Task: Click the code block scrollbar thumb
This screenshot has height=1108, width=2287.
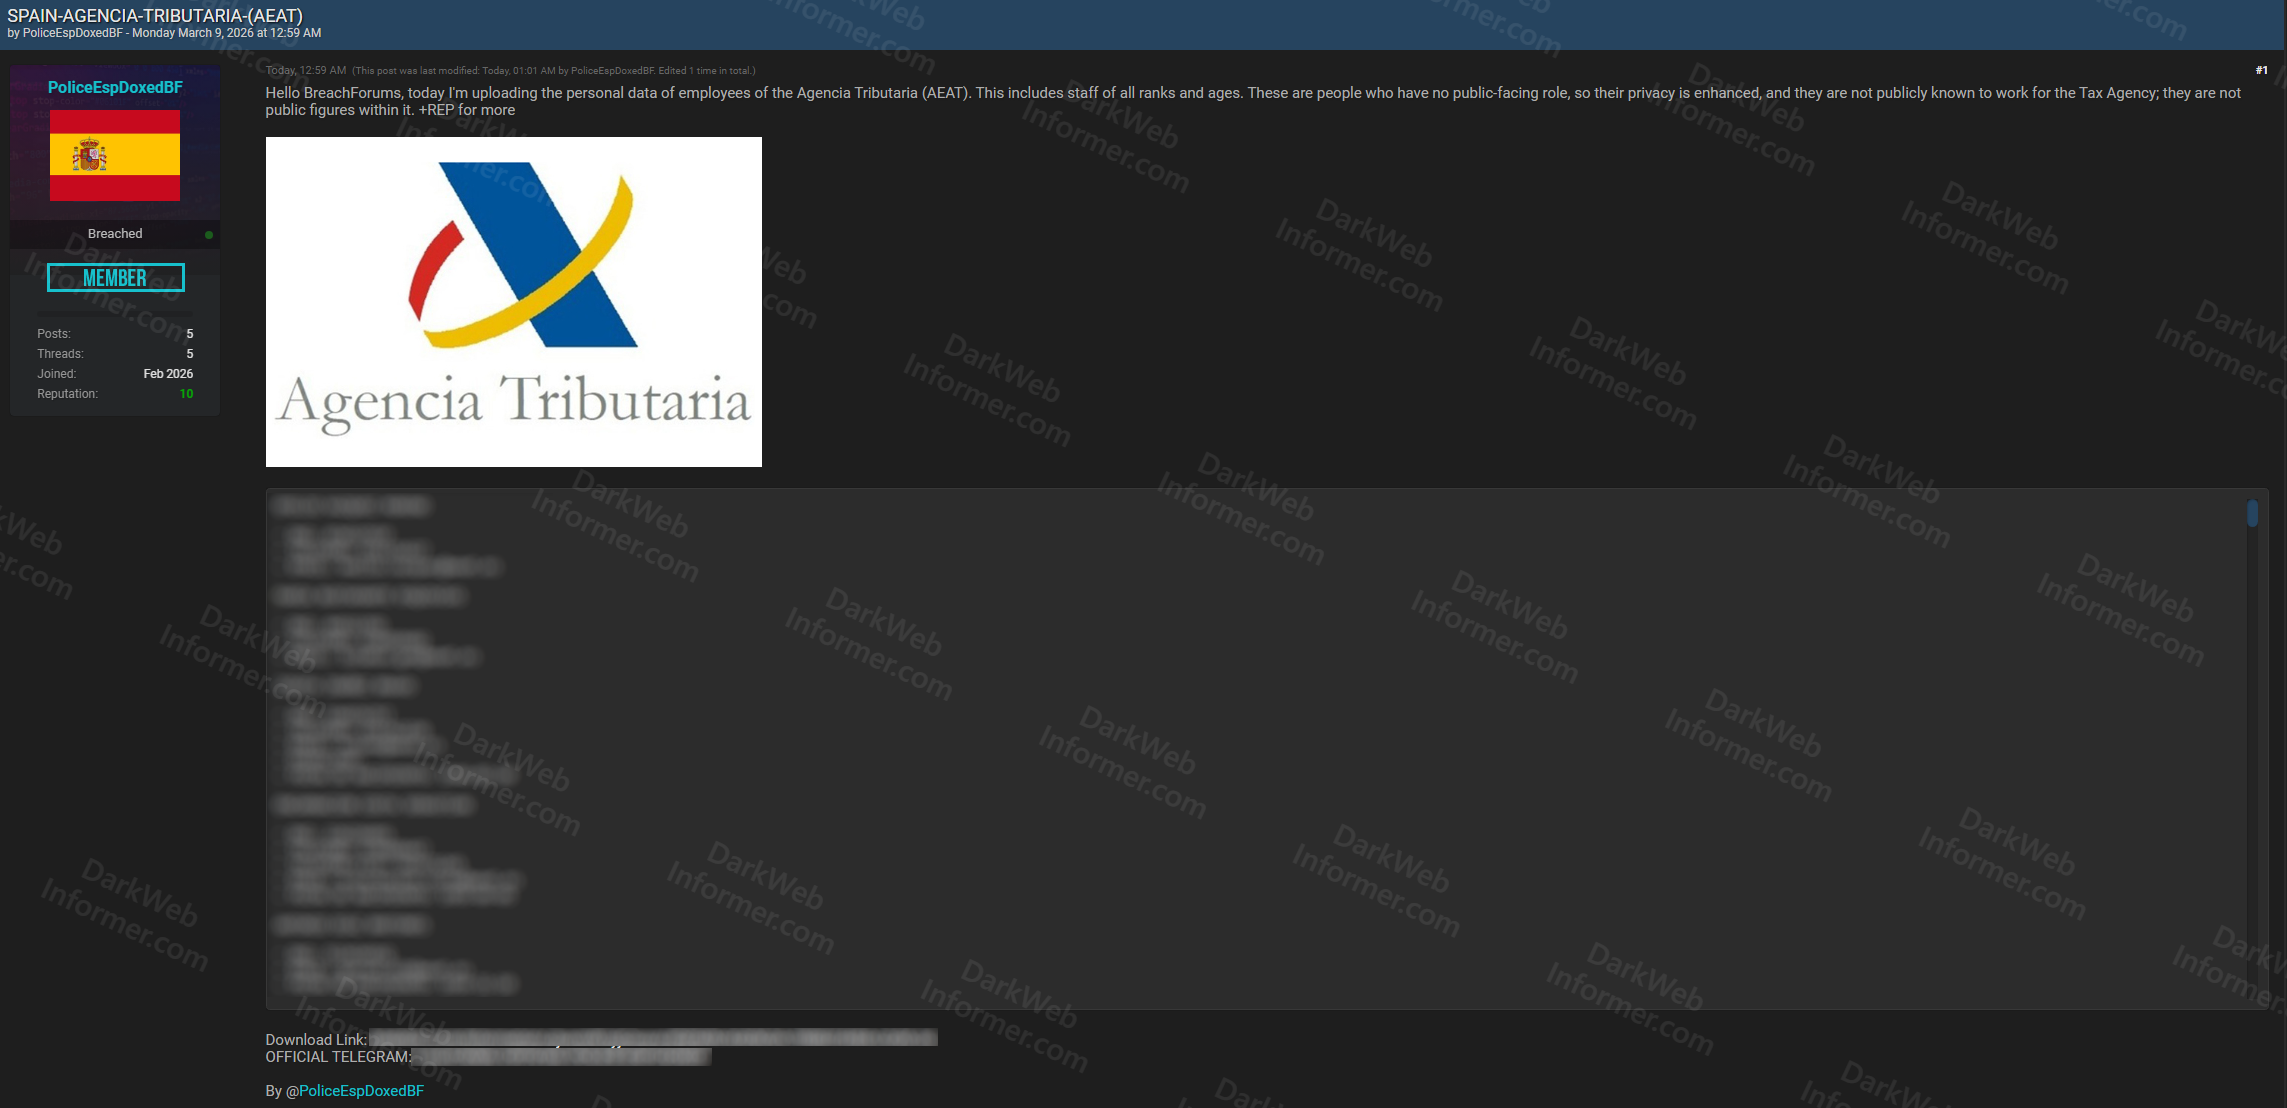Action: point(2252,513)
